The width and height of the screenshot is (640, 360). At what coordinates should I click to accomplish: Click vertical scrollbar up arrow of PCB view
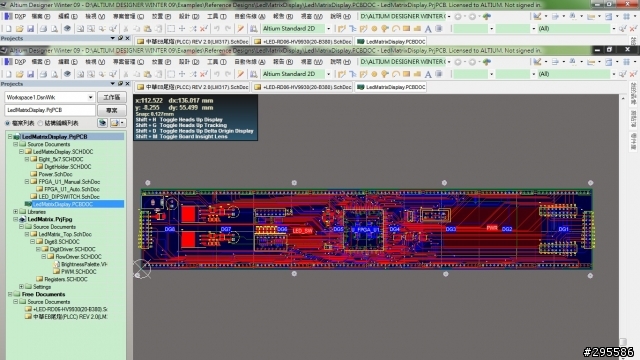(623, 98)
